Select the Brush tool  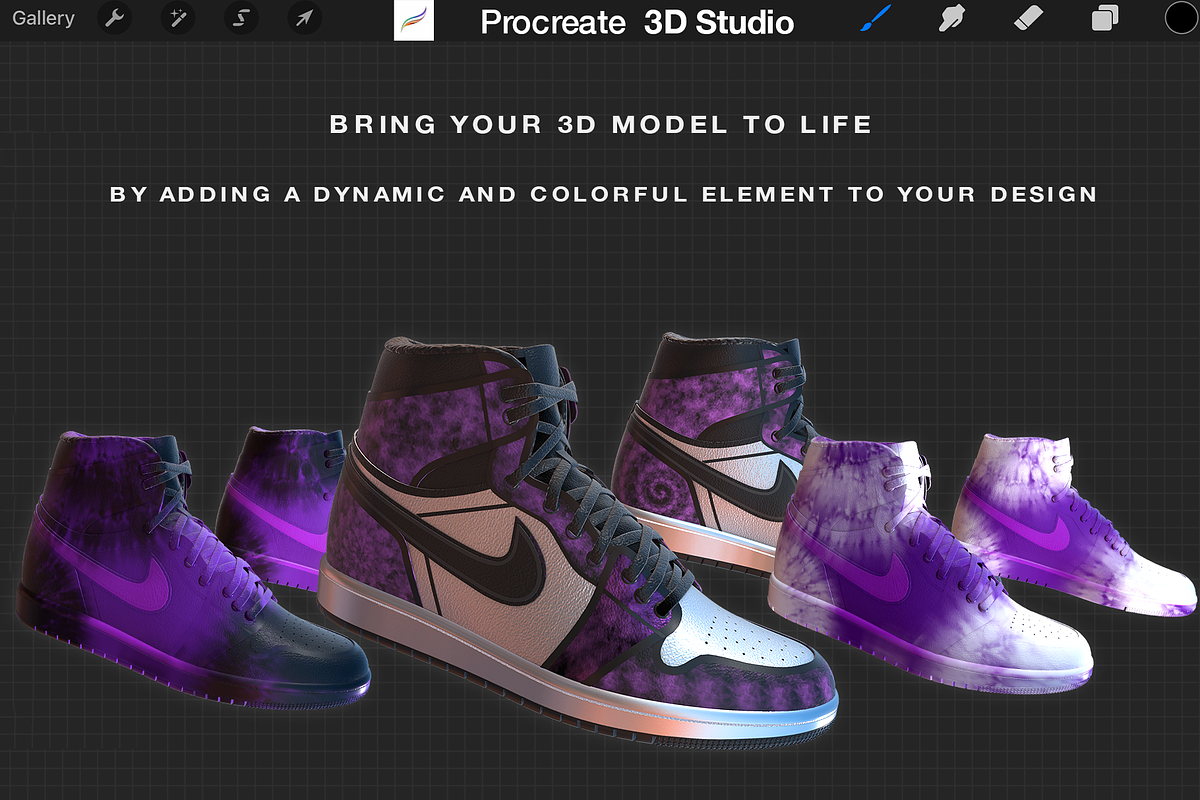point(877,19)
